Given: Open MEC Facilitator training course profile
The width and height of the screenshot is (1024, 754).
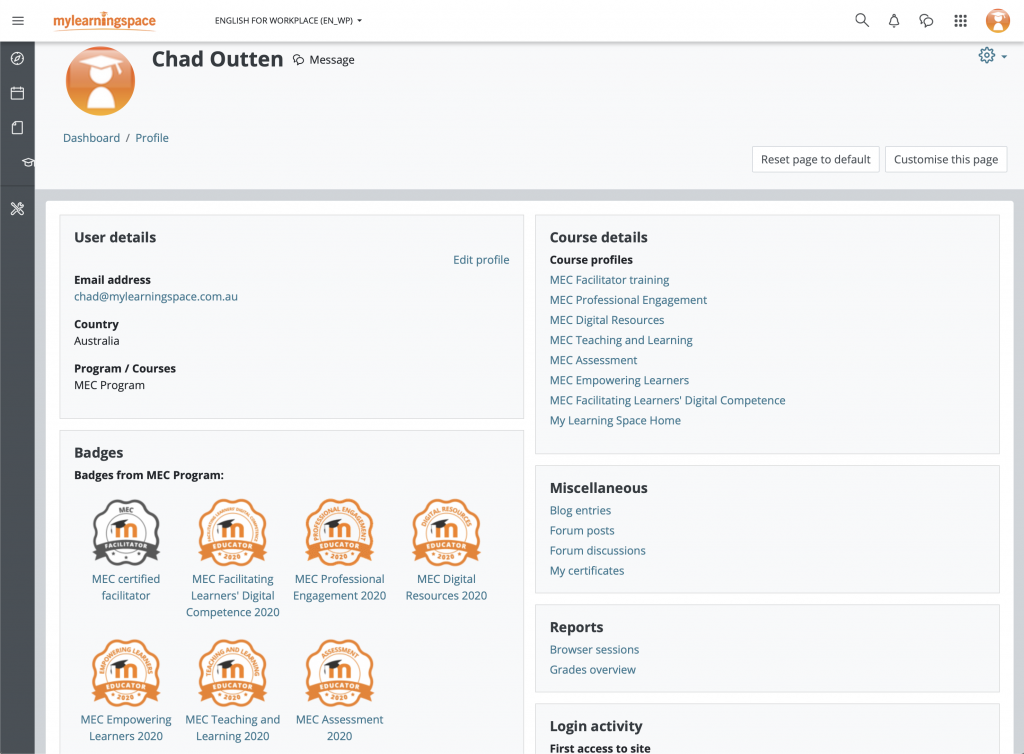Looking at the screenshot, I should pyautogui.click(x=609, y=280).
